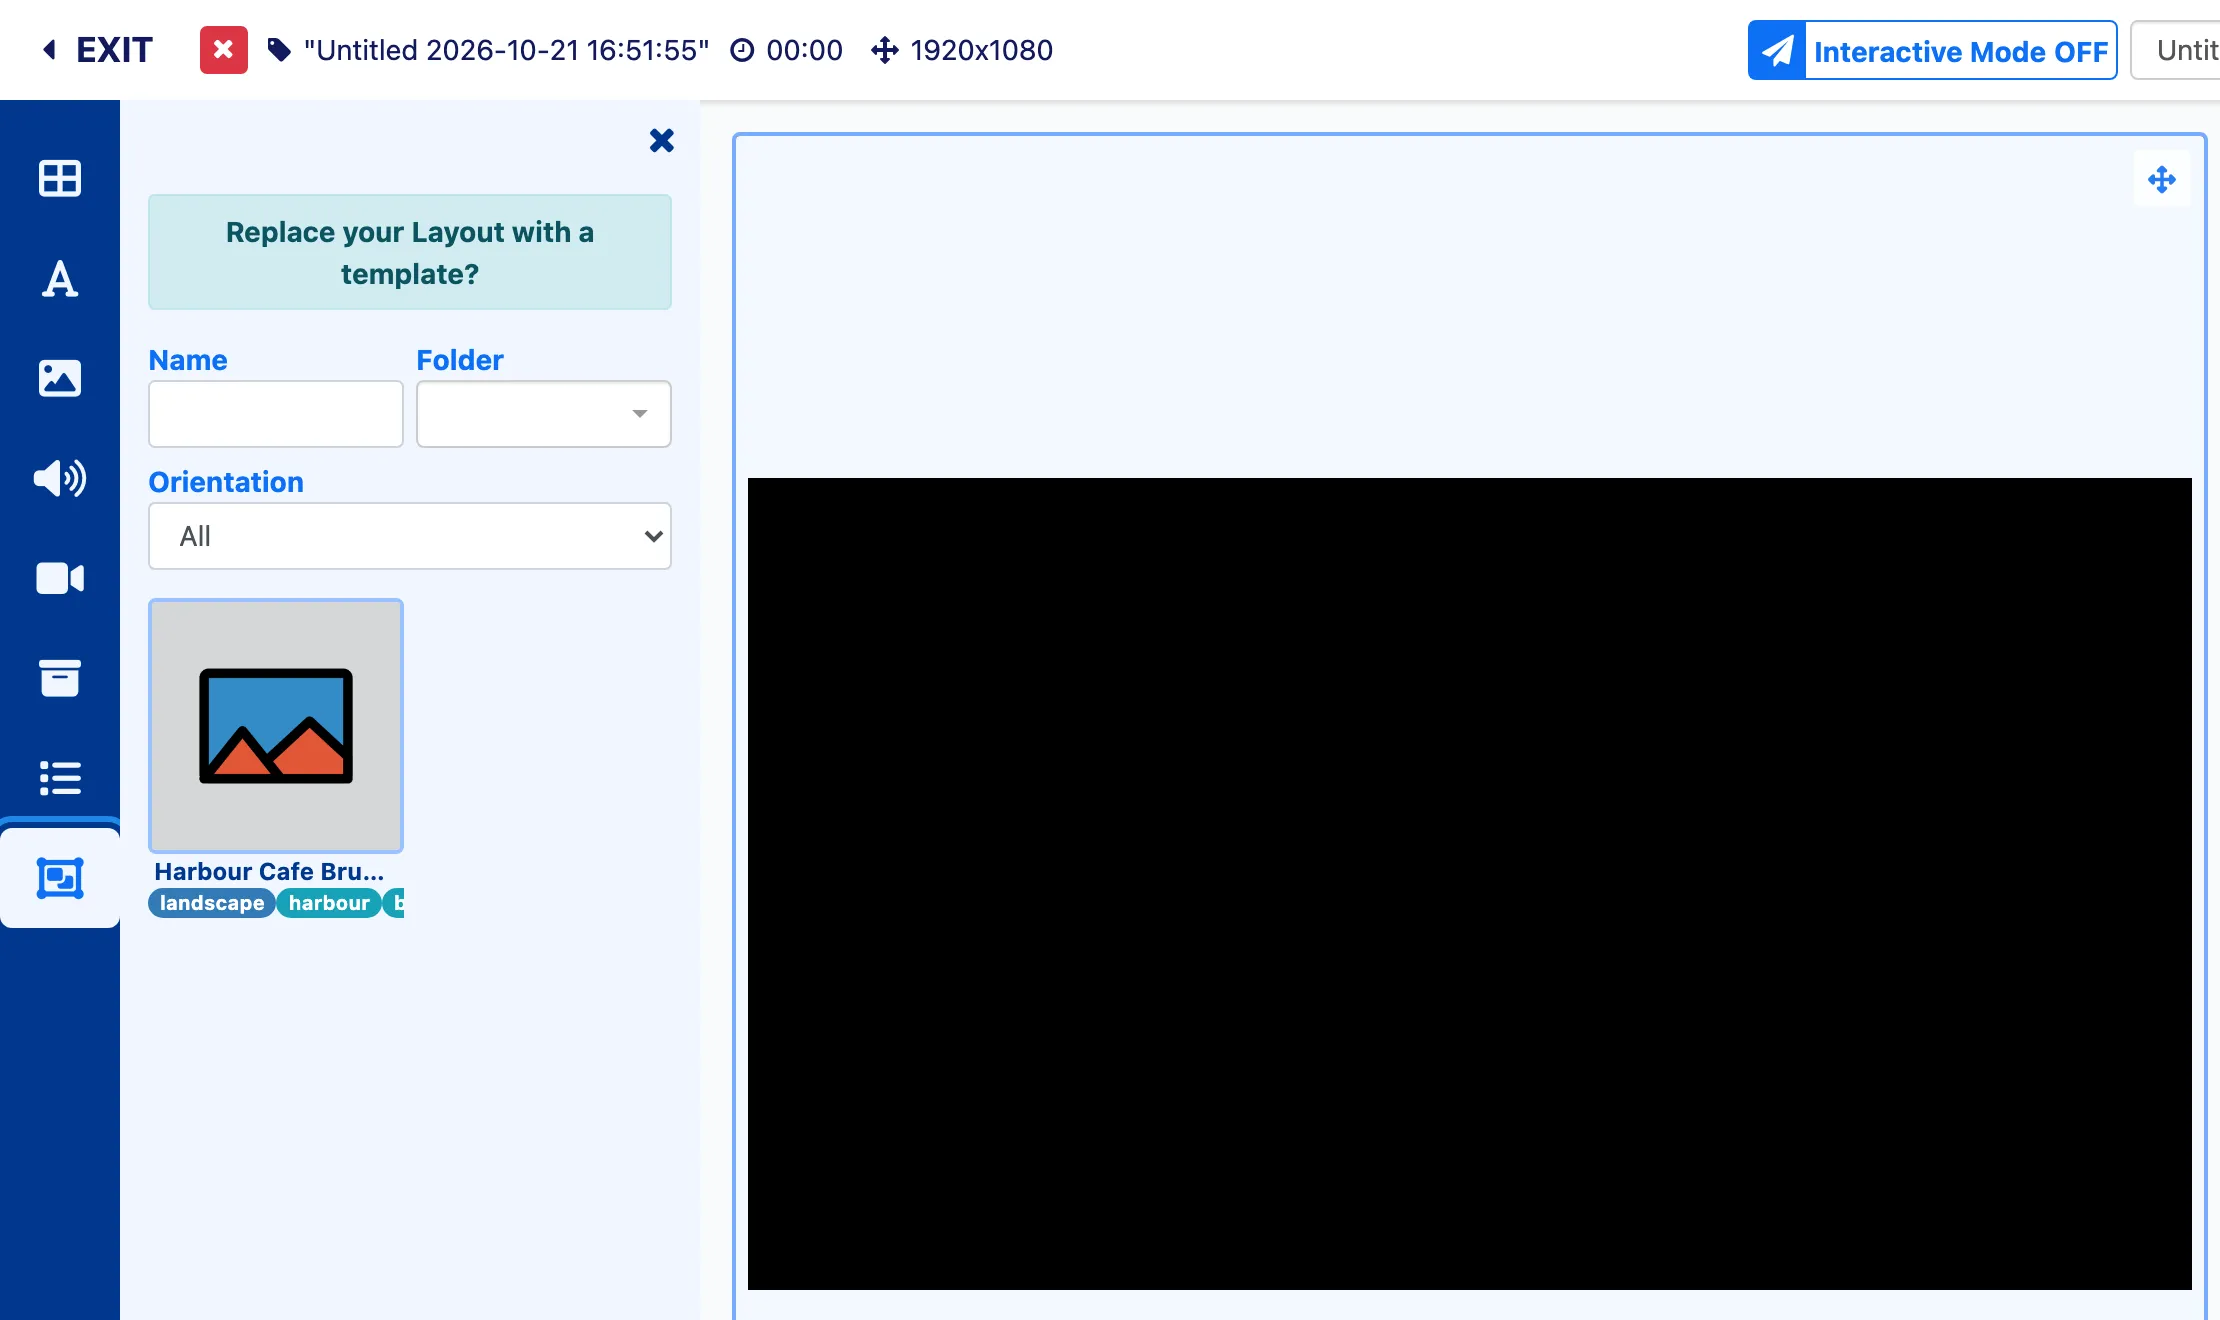
Task: Click the red discard X button
Action: point(224,50)
